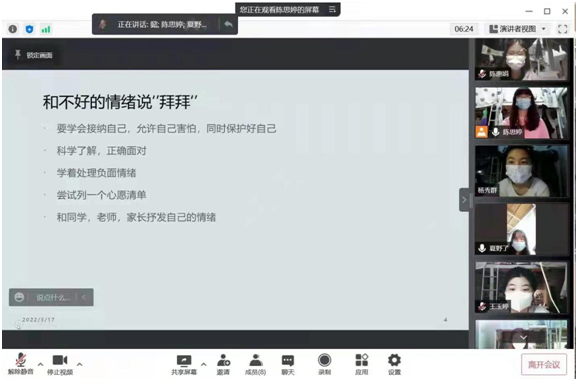This screenshot has width=578, height=381.
Task: Open the speaker view (演讲者视图) dropdown
Action: pyautogui.click(x=518, y=29)
